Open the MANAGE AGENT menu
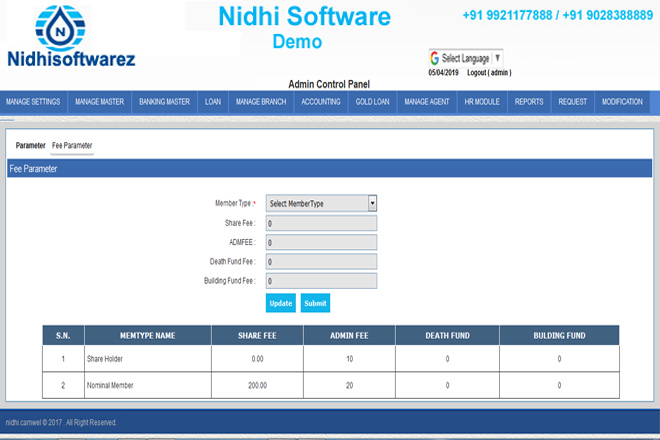The height and width of the screenshot is (440, 660). coord(427,102)
